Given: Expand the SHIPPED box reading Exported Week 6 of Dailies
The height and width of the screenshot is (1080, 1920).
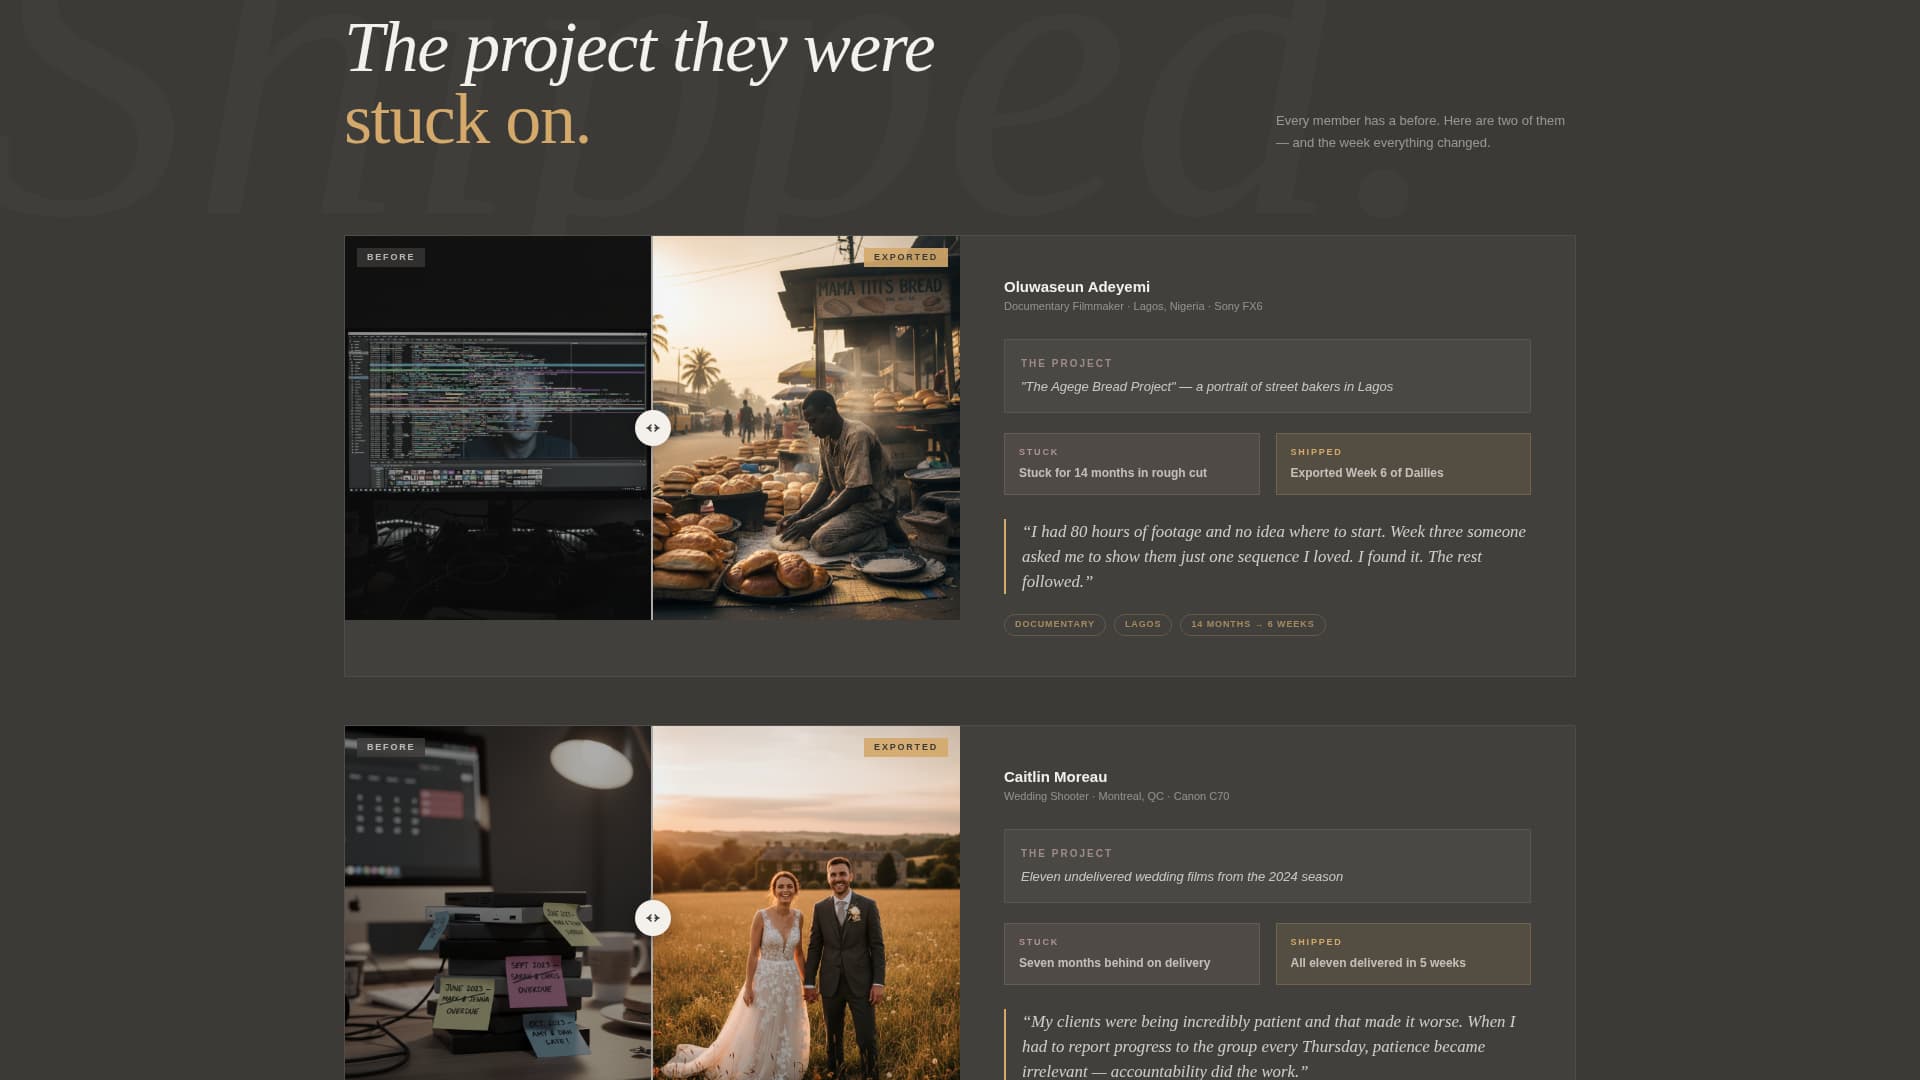Looking at the screenshot, I should click(x=1403, y=463).
